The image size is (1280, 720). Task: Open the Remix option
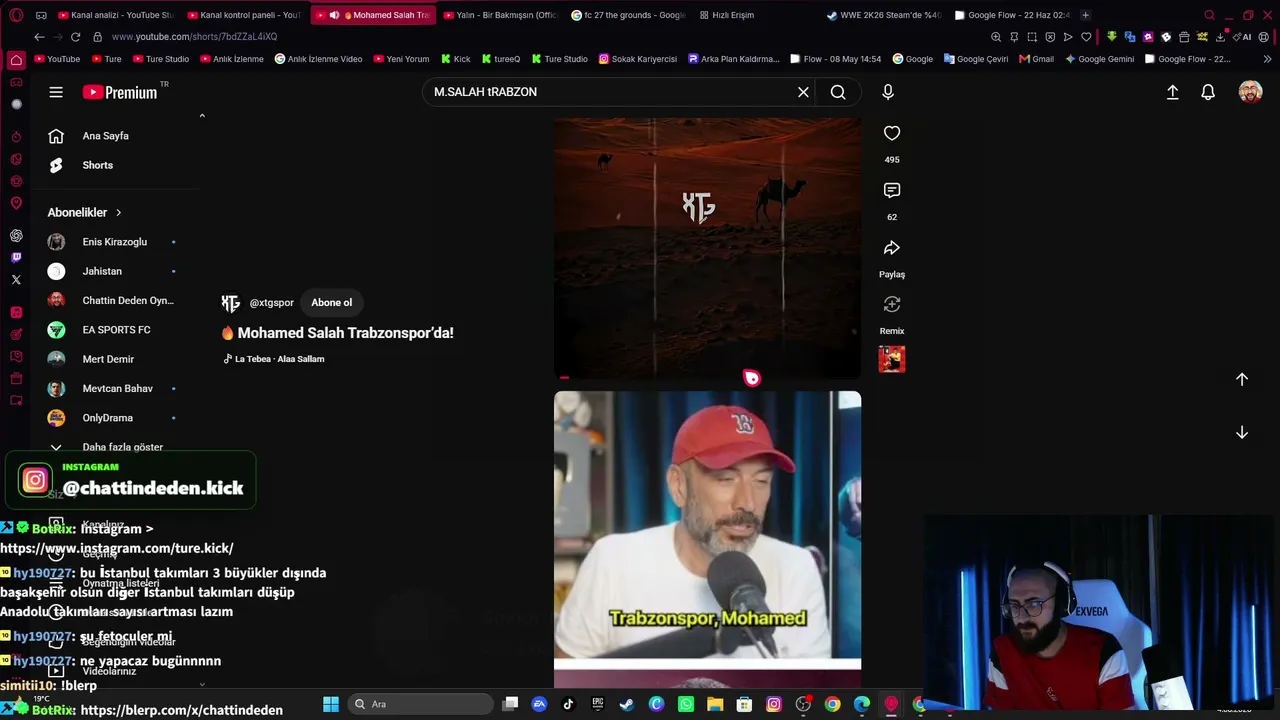click(x=892, y=304)
